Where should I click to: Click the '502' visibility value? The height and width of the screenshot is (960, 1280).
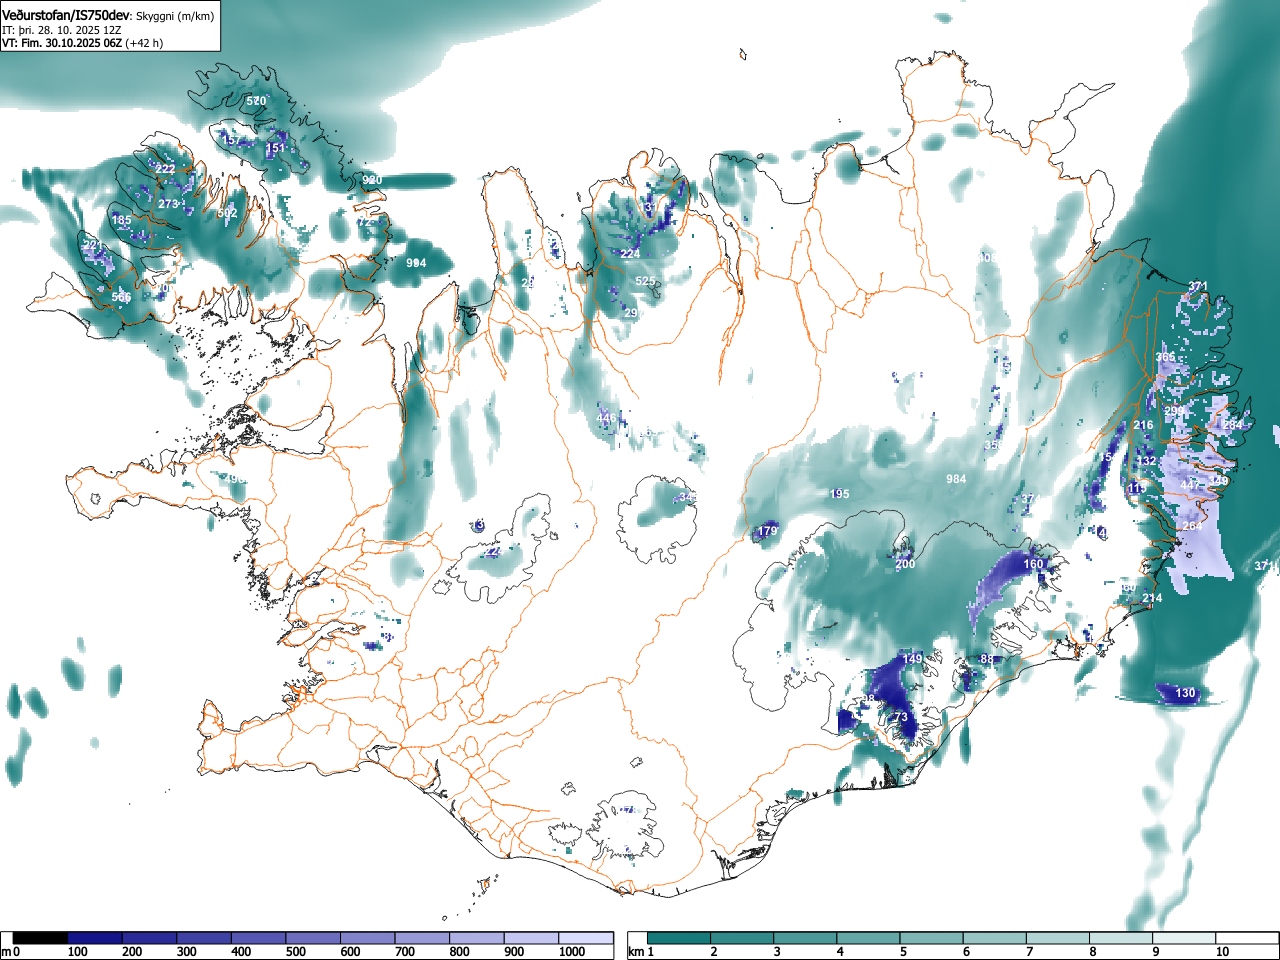coord(228,213)
